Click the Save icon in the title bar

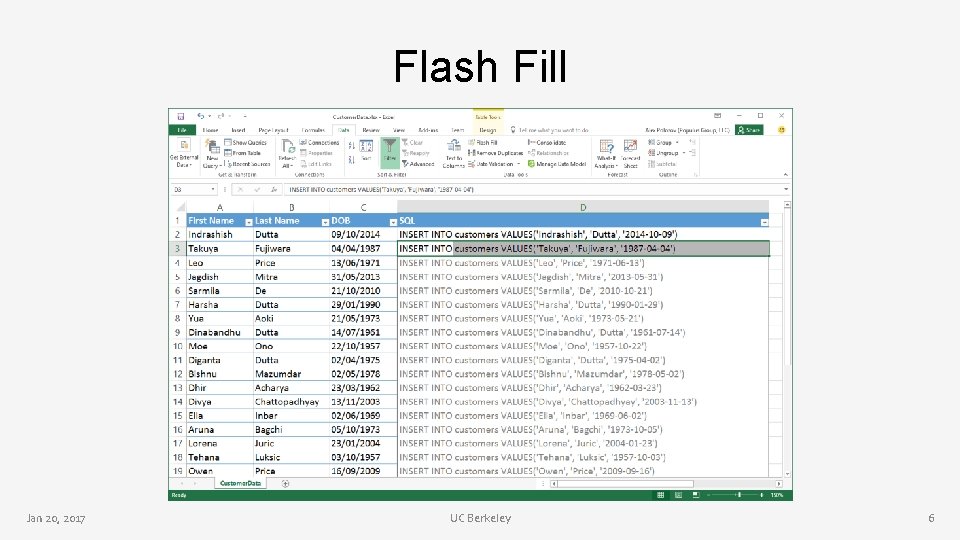pyautogui.click(x=181, y=116)
